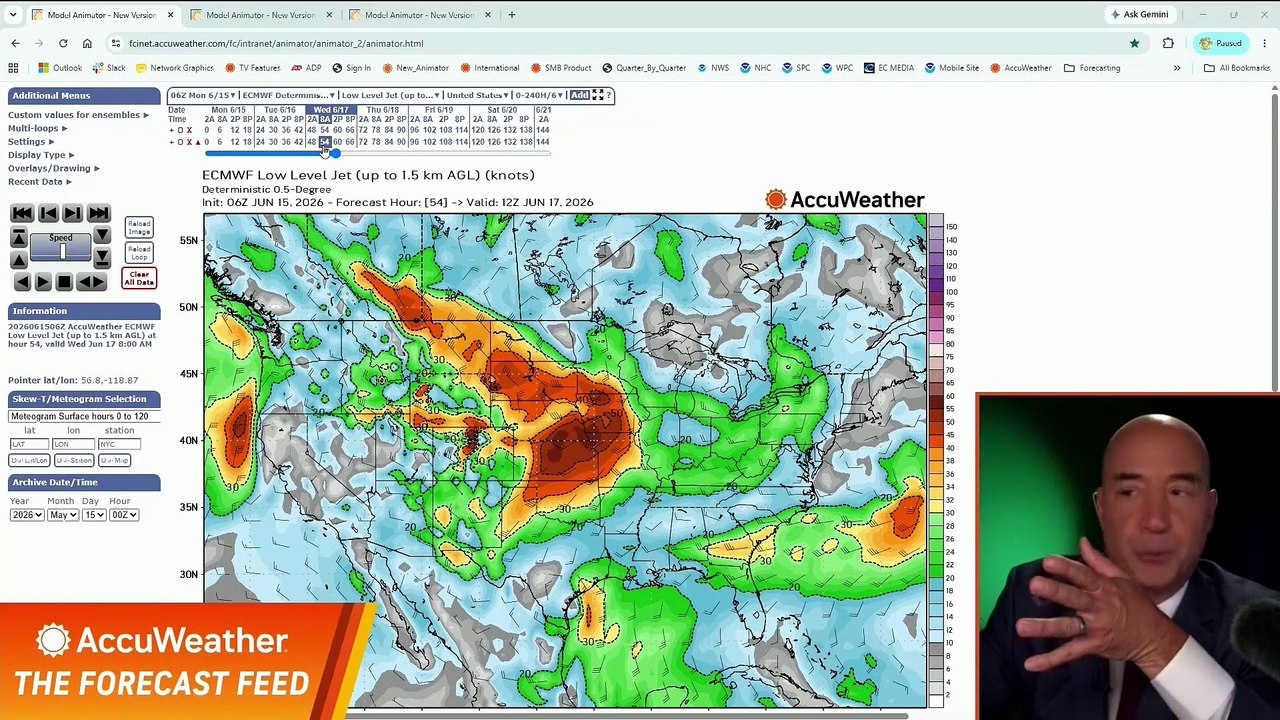
Task: Bookmark this page with star icon
Action: tap(1134, 43)
